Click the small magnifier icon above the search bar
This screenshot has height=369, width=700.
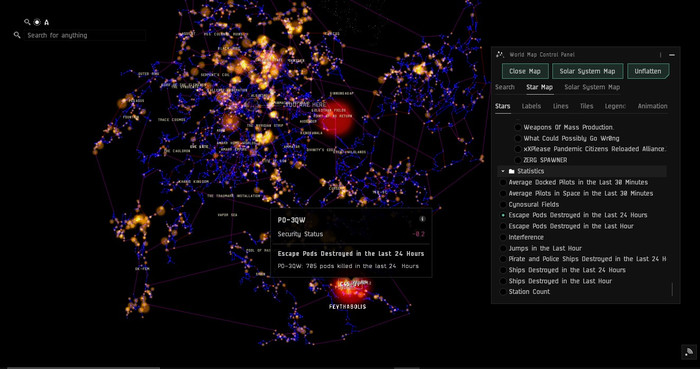point(27,22)
